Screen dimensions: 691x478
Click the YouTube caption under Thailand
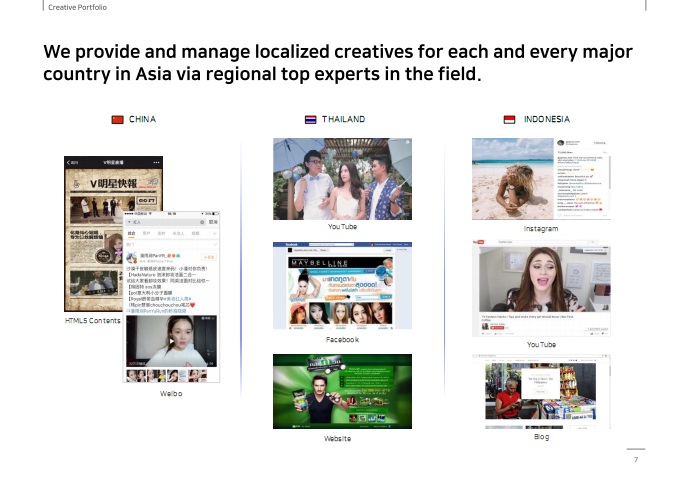click(x=342, y=227)
